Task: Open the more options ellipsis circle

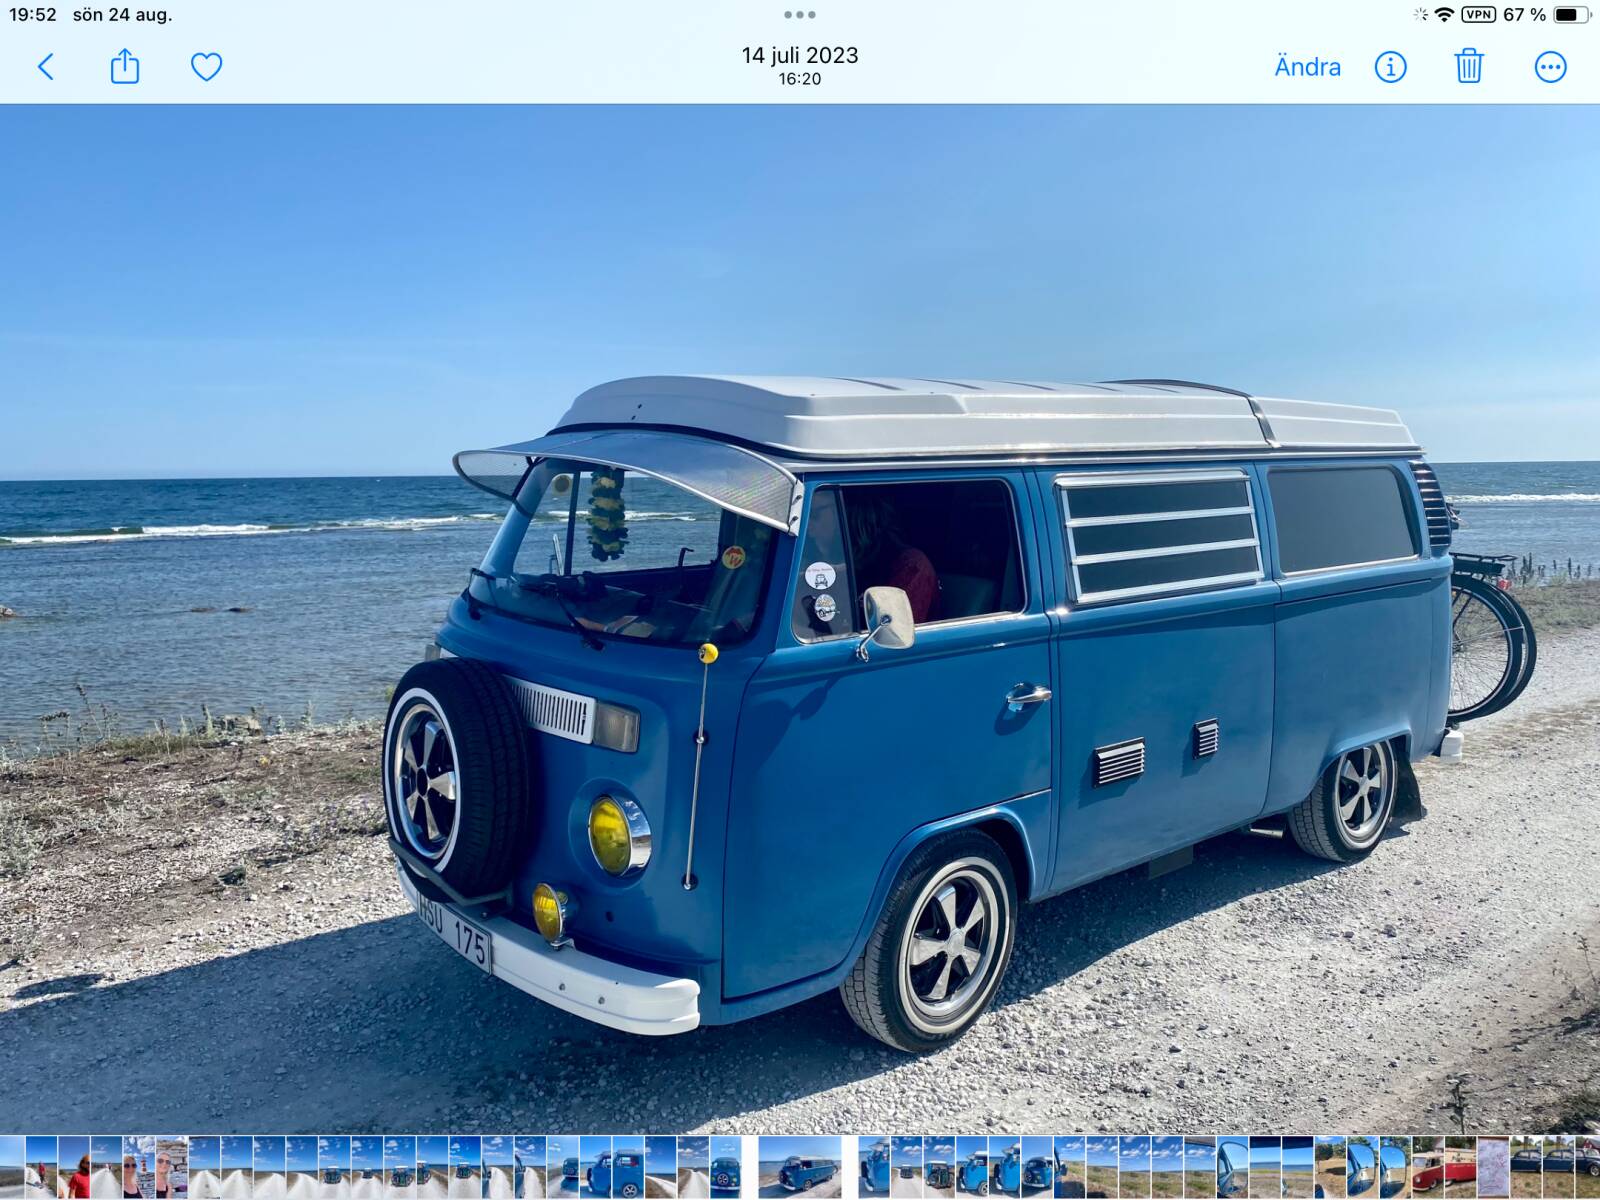Action: pos(1550,67)
